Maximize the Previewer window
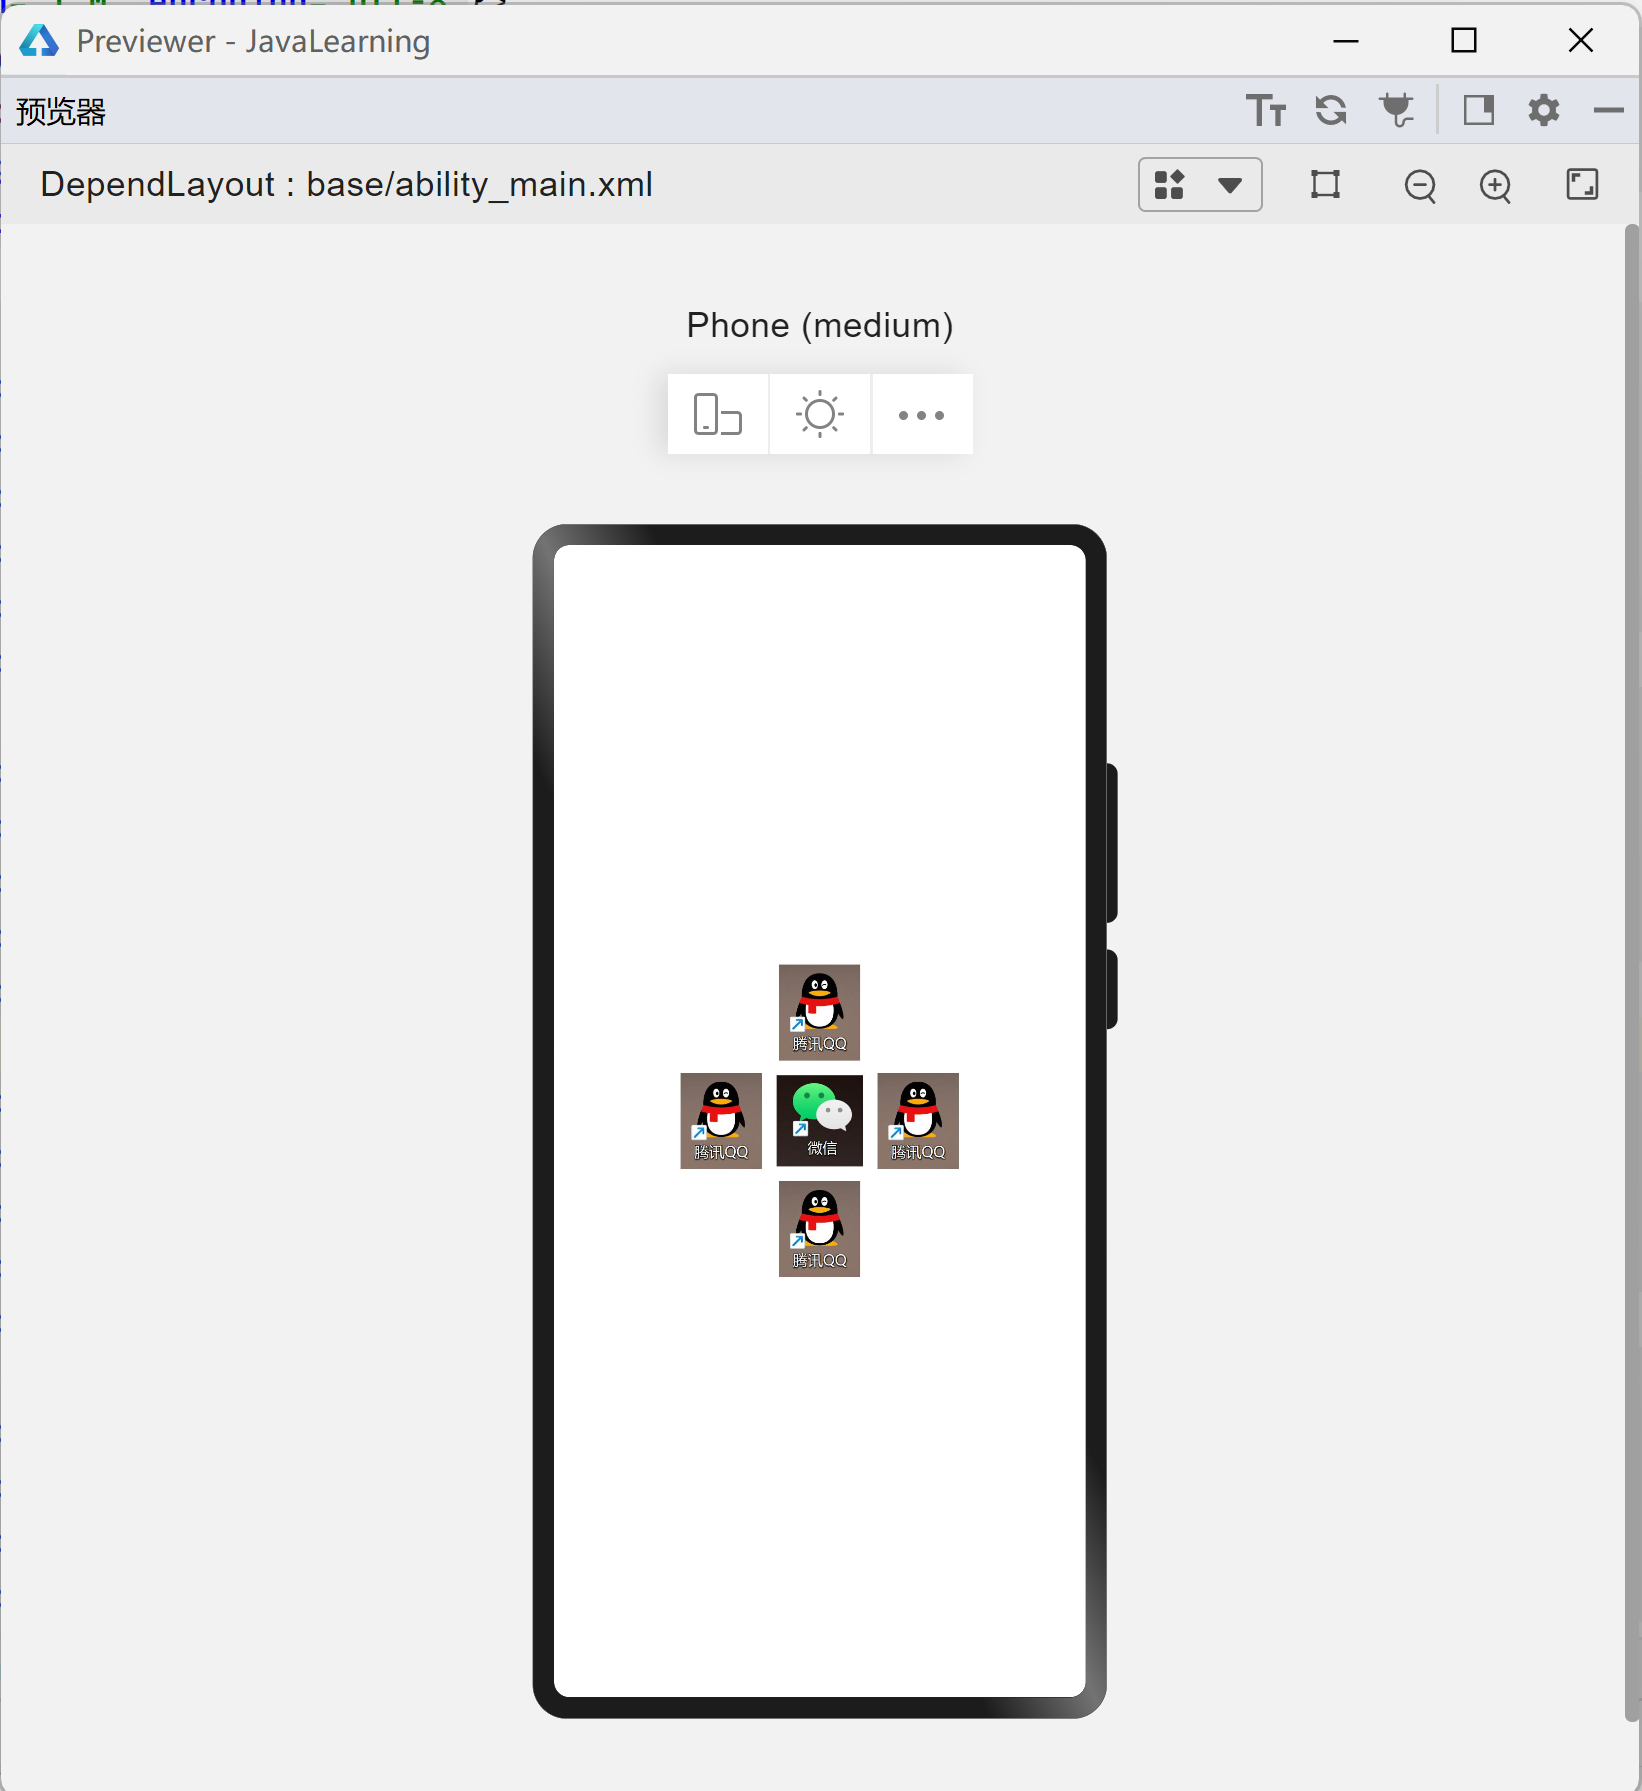Viewport: 1642px width, 1791px height. pyautogui.click(x=1464, y=40)
